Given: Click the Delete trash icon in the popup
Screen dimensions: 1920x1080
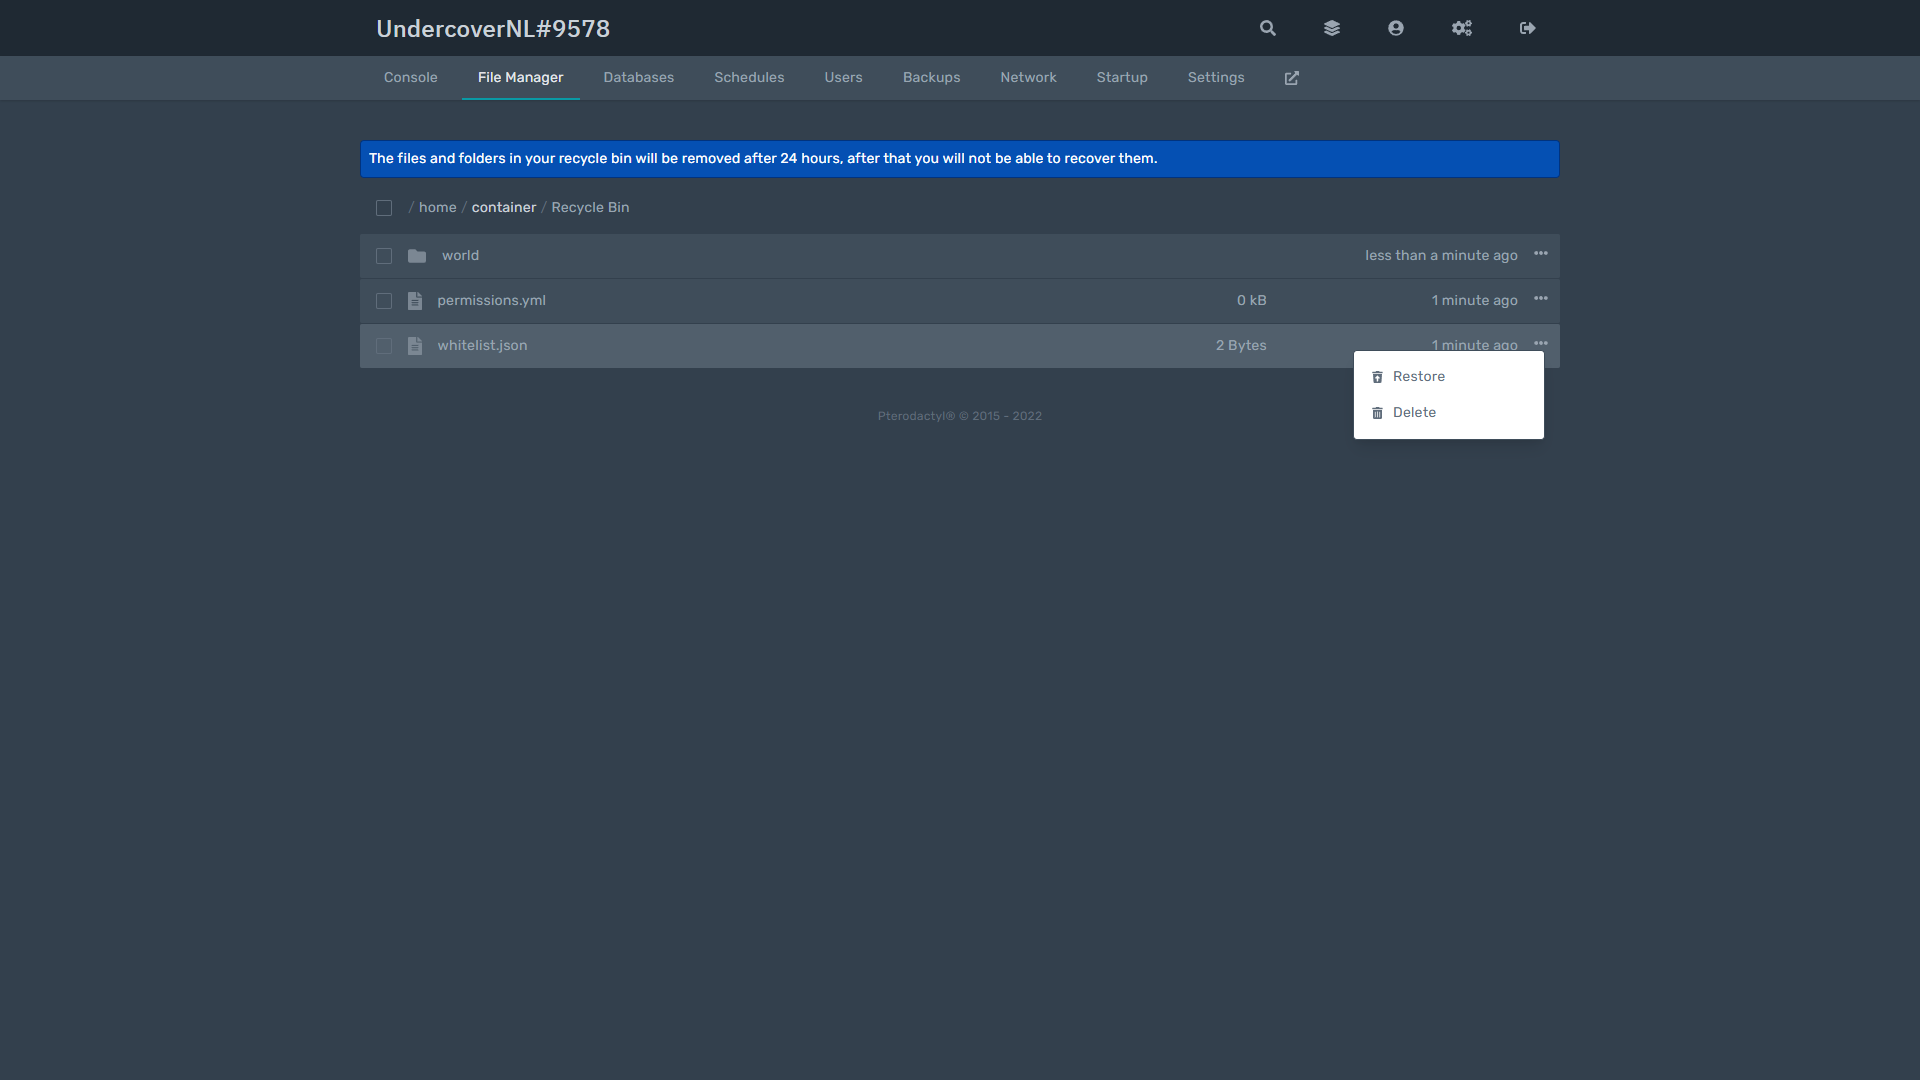Looking at the screenshot, I should tap(1377, 413).
